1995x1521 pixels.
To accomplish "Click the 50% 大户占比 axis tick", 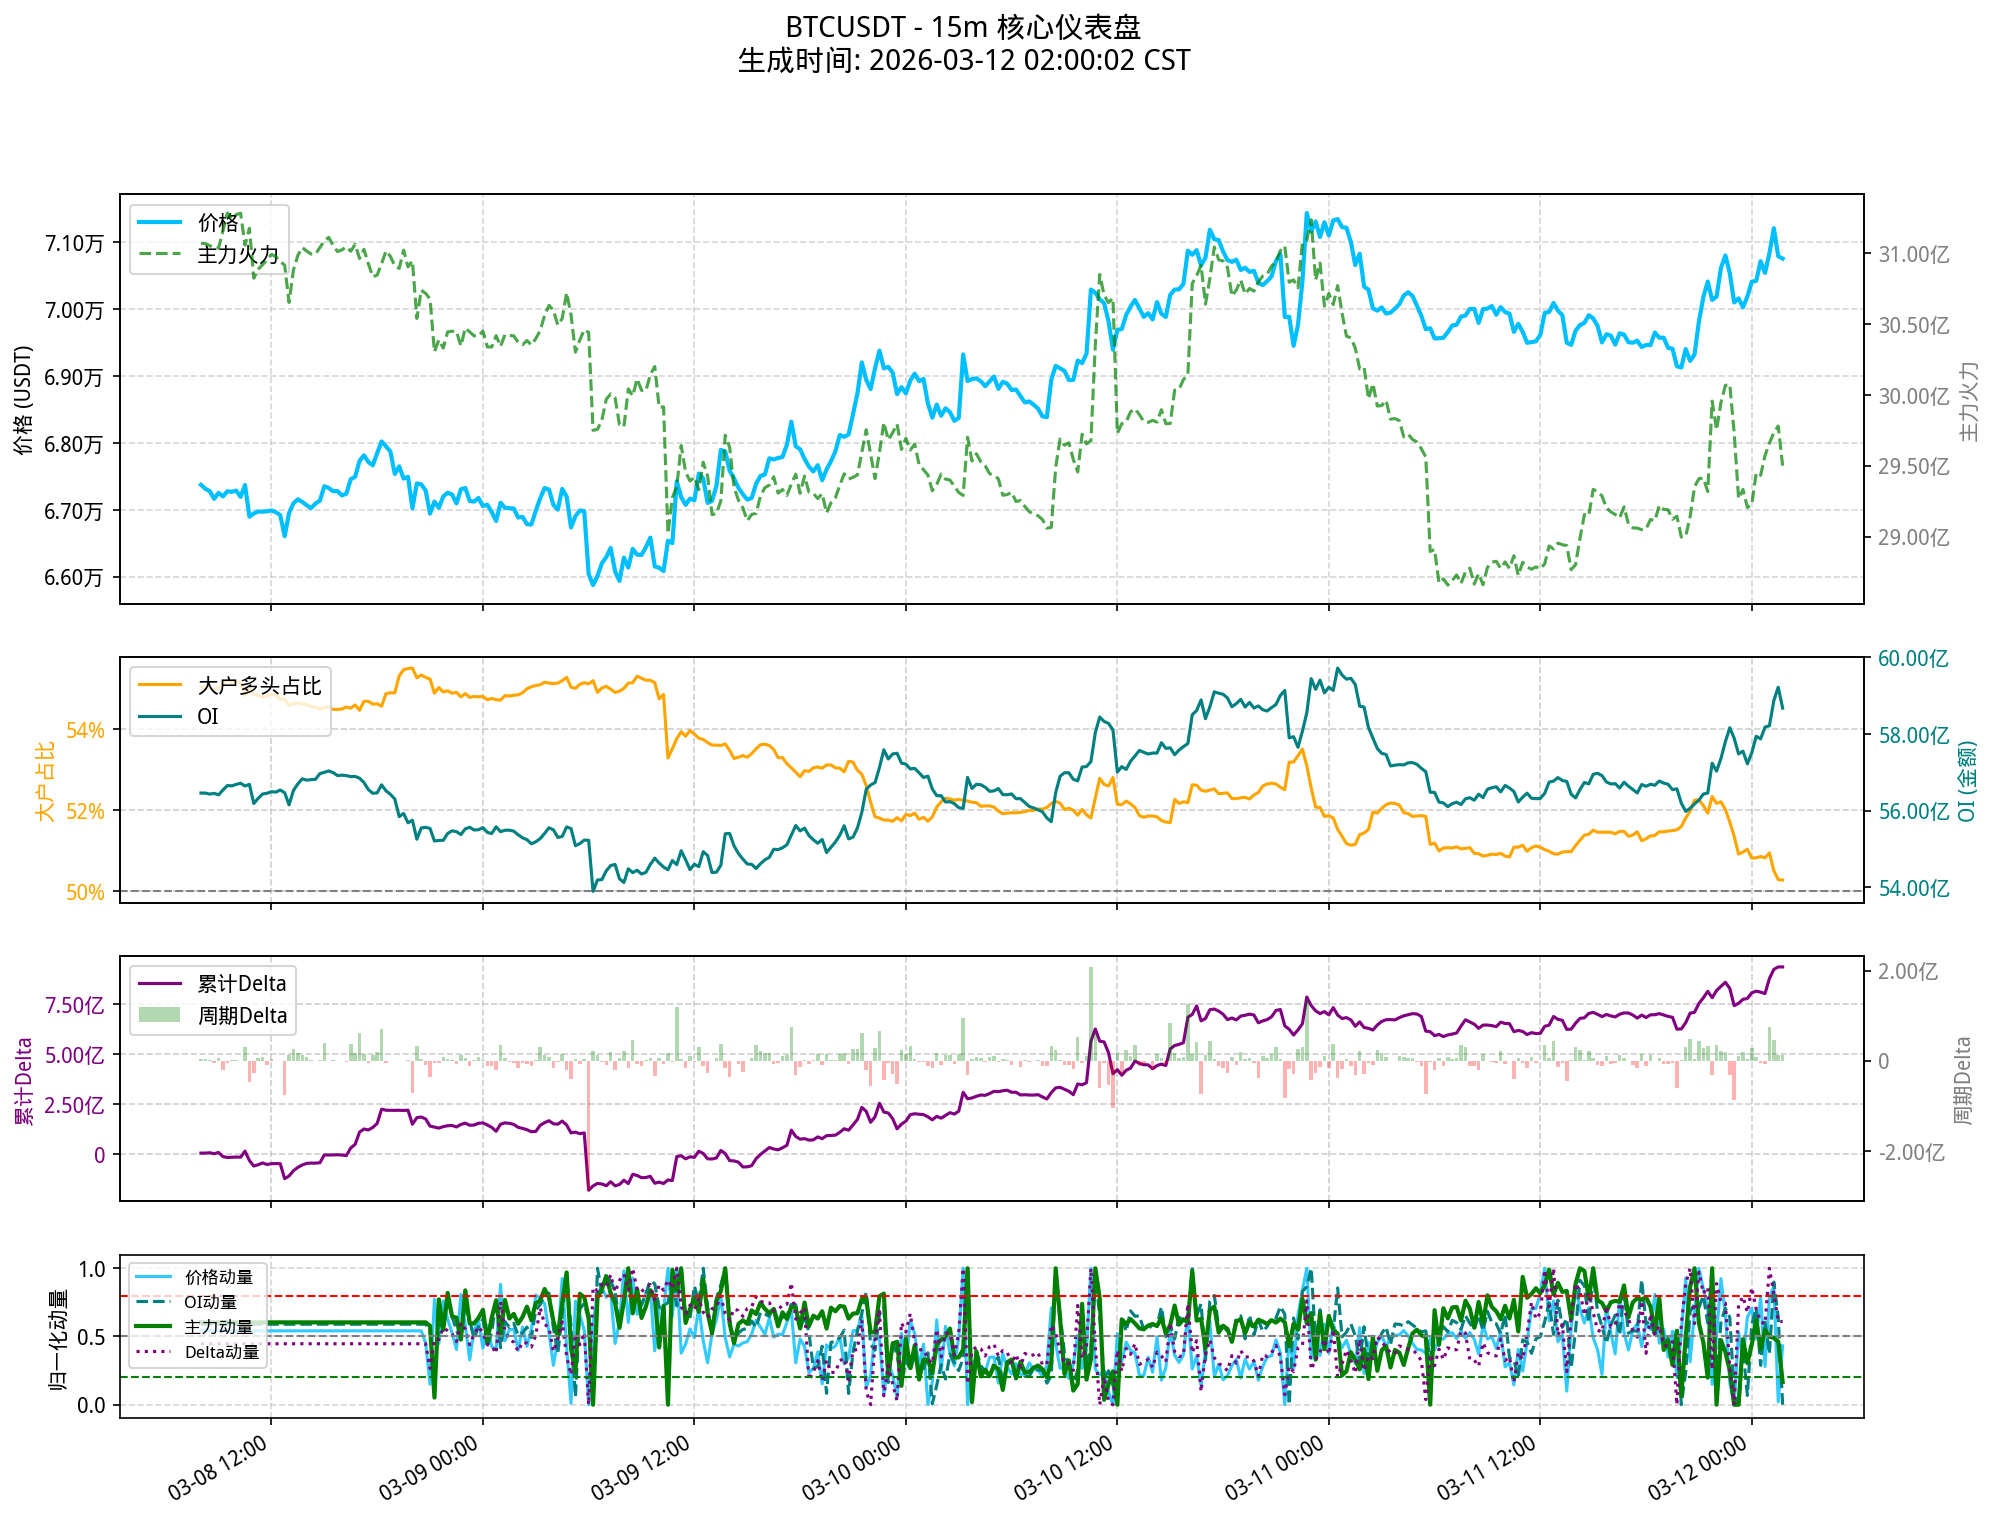I will (x=85, y=892).
